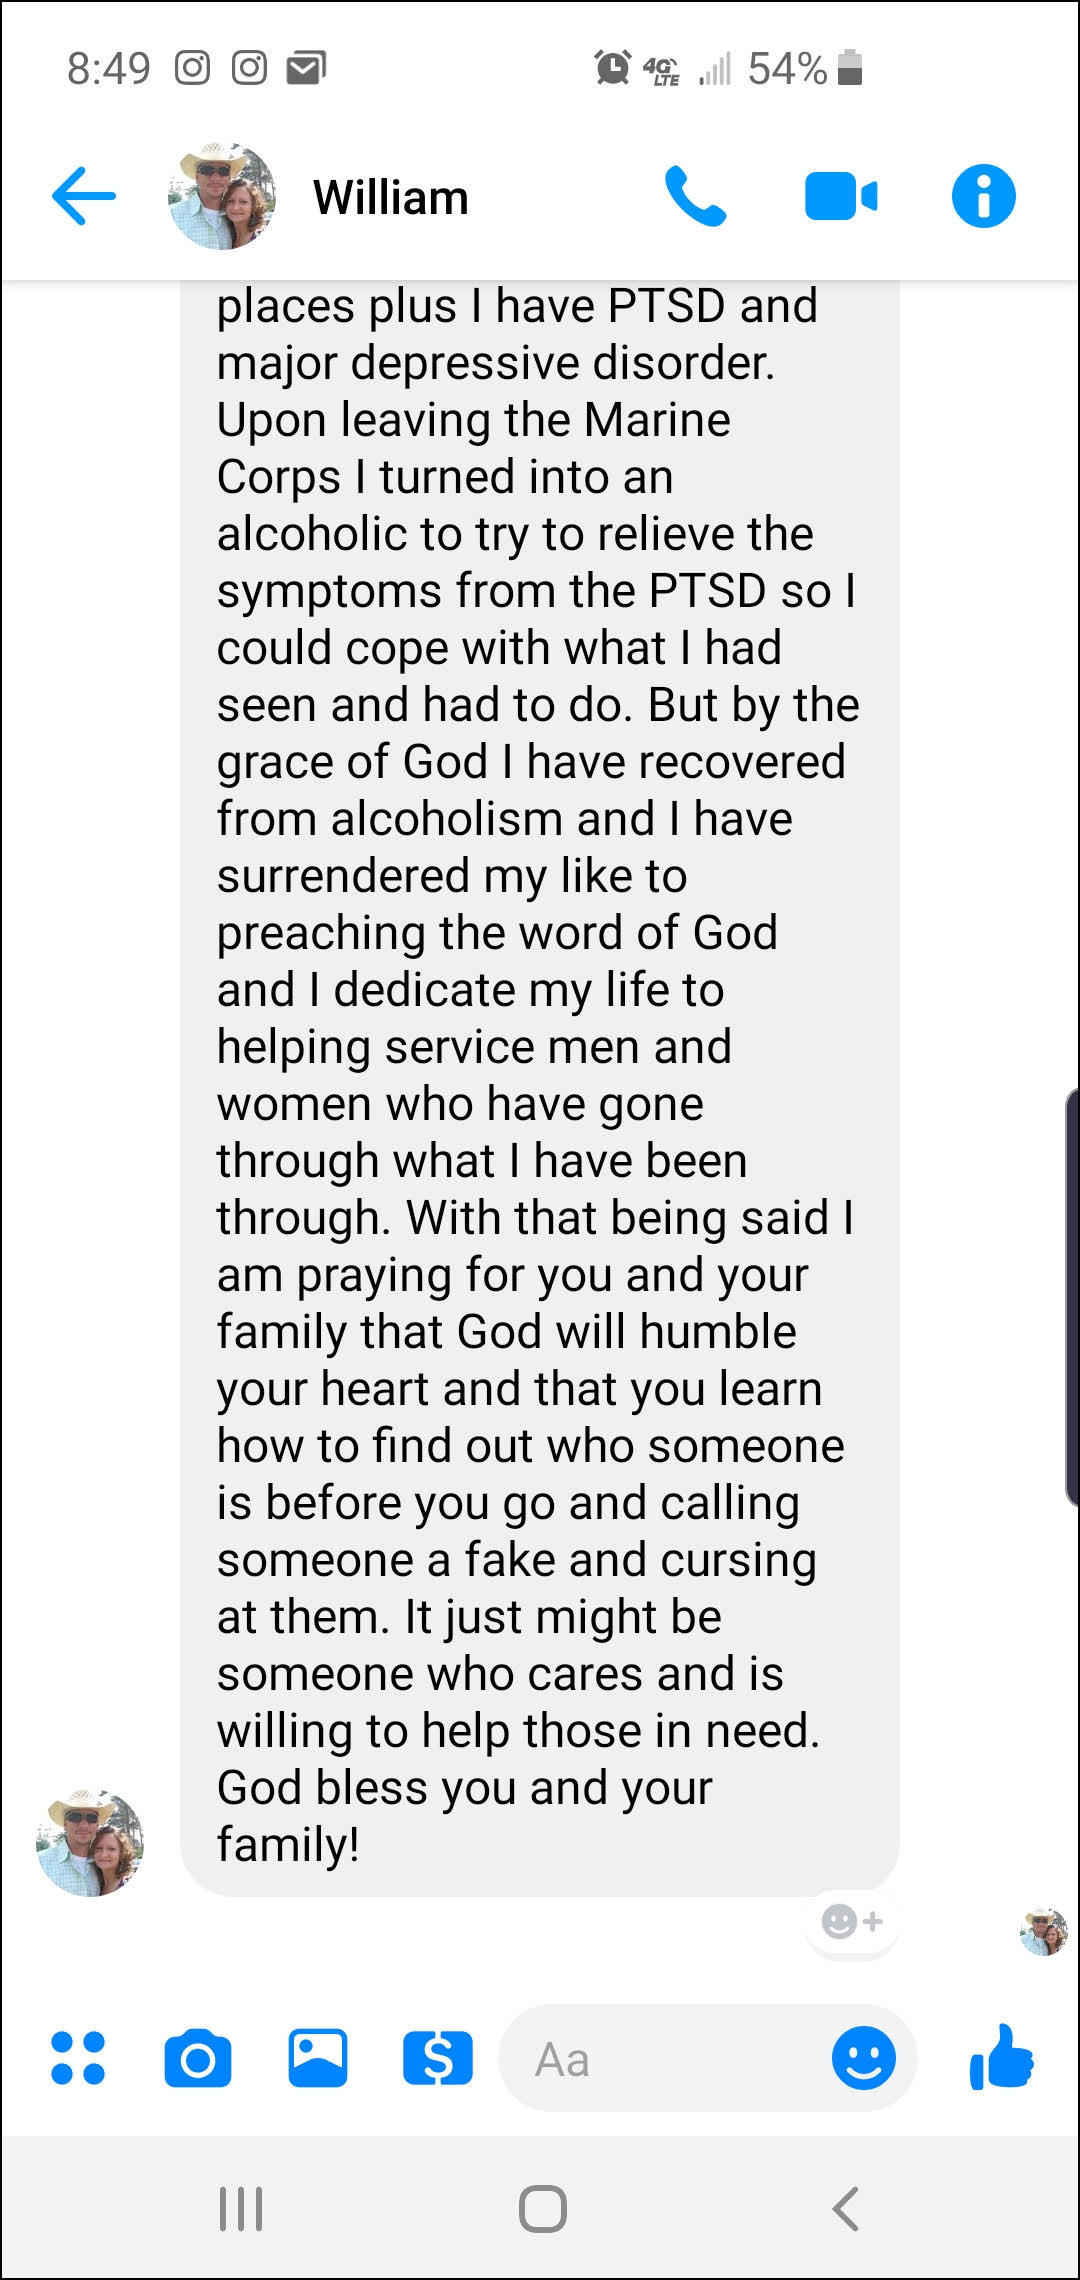
Task: Start a video call with William
Action: [x=841, y=196]
